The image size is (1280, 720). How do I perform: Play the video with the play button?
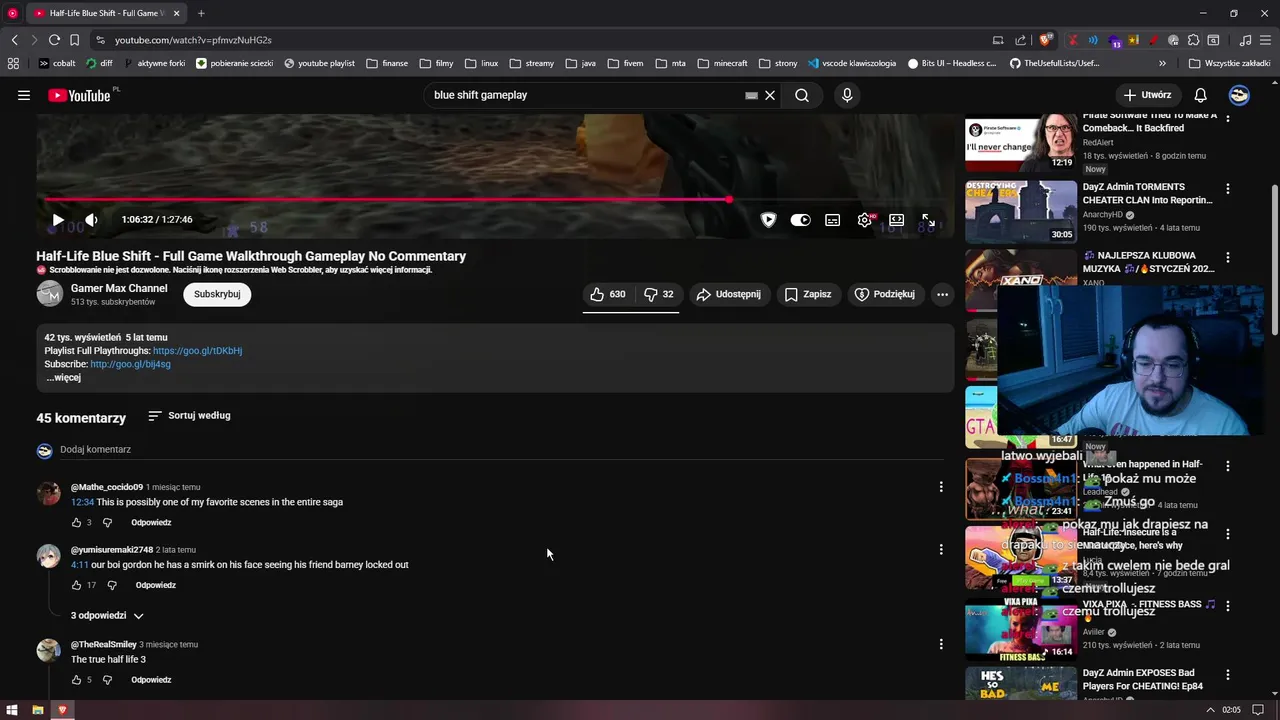point(58,220)
